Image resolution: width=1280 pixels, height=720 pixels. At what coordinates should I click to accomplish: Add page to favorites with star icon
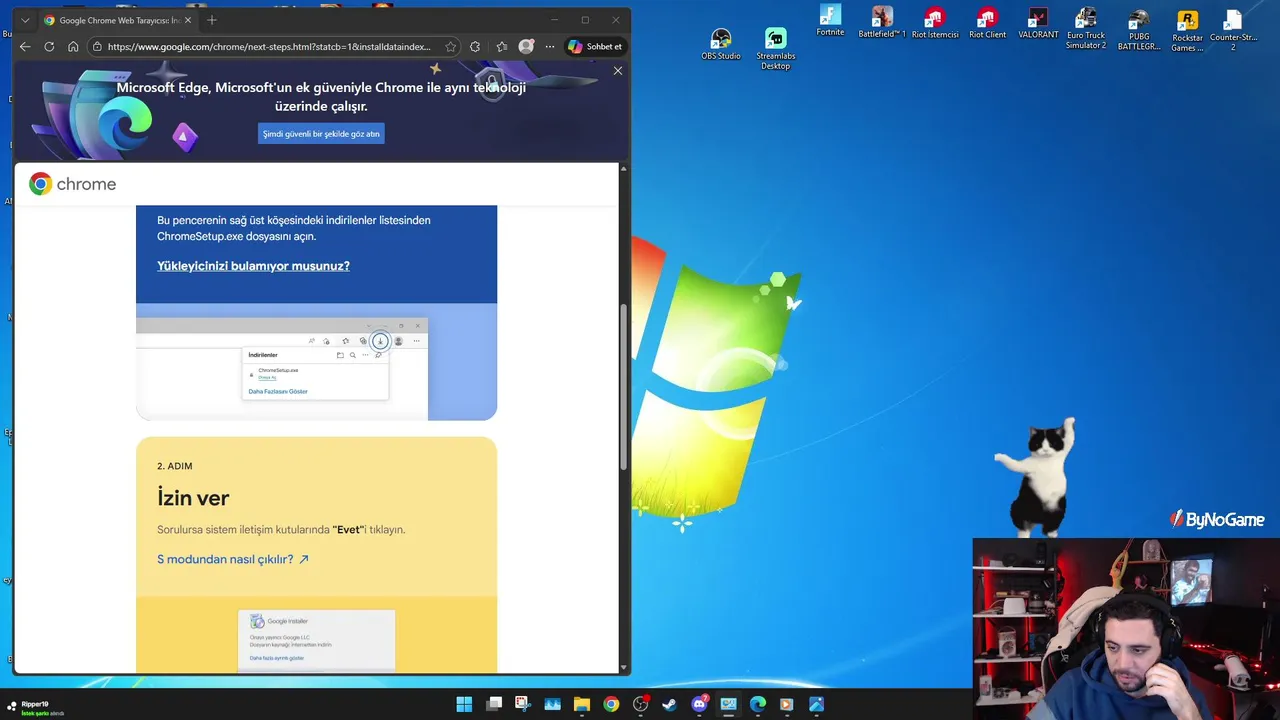coord(451,46)
